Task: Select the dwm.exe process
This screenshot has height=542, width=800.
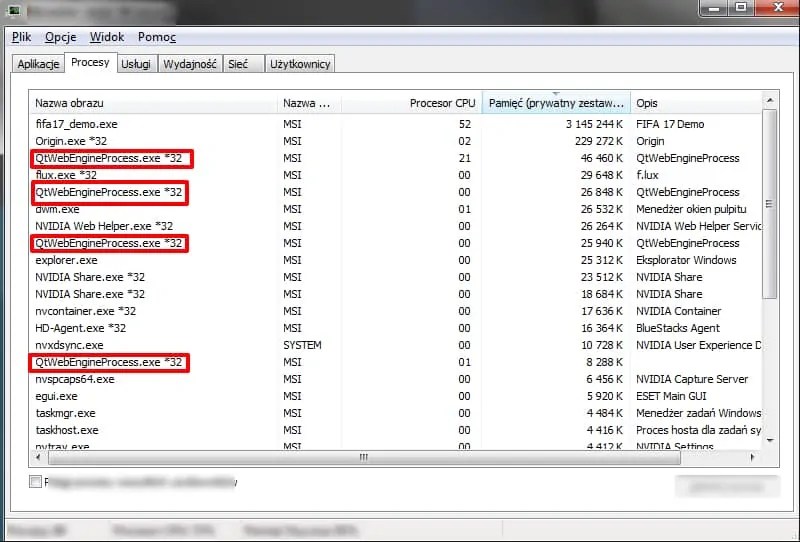Action: point(395,209)
